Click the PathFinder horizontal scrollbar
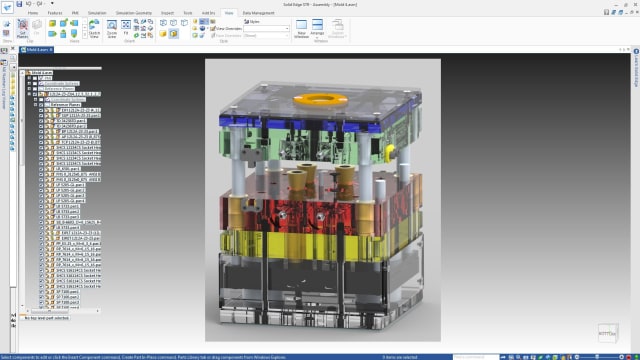 [50, 311]
